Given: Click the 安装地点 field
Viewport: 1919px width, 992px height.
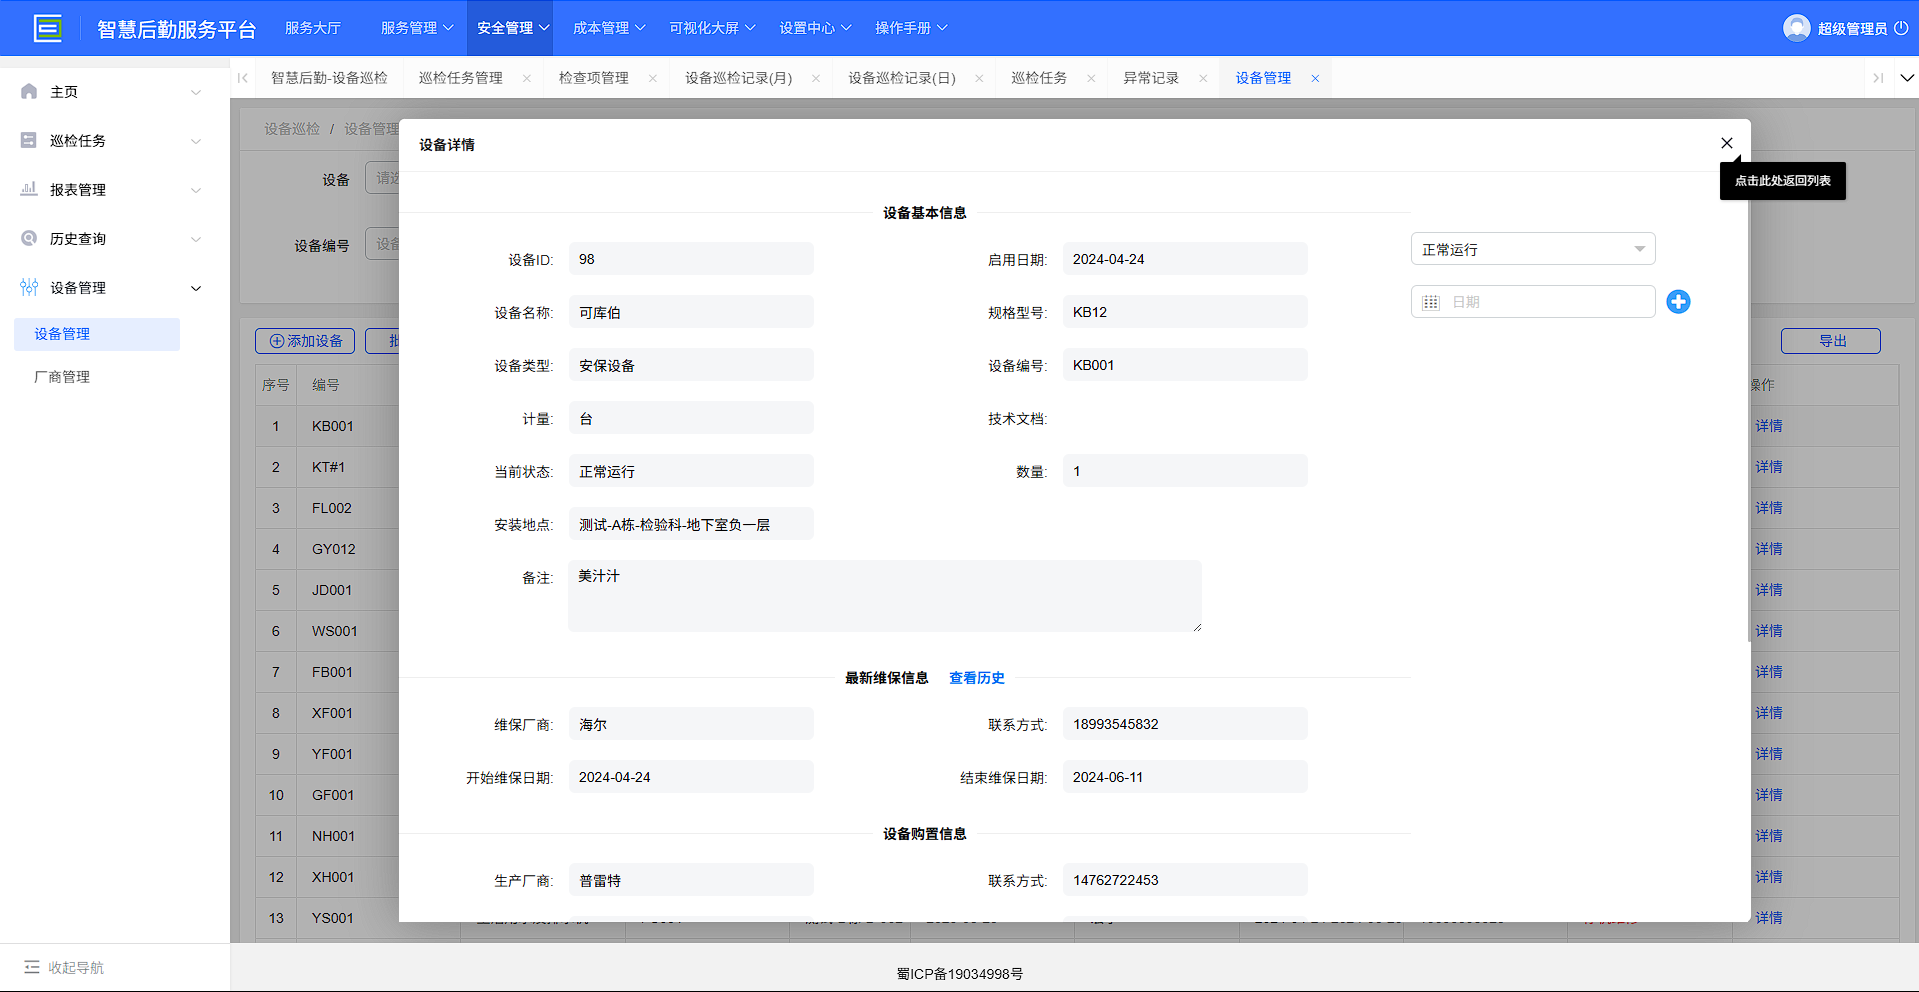Looking at the screenshot, I should [x=691, y=524].
